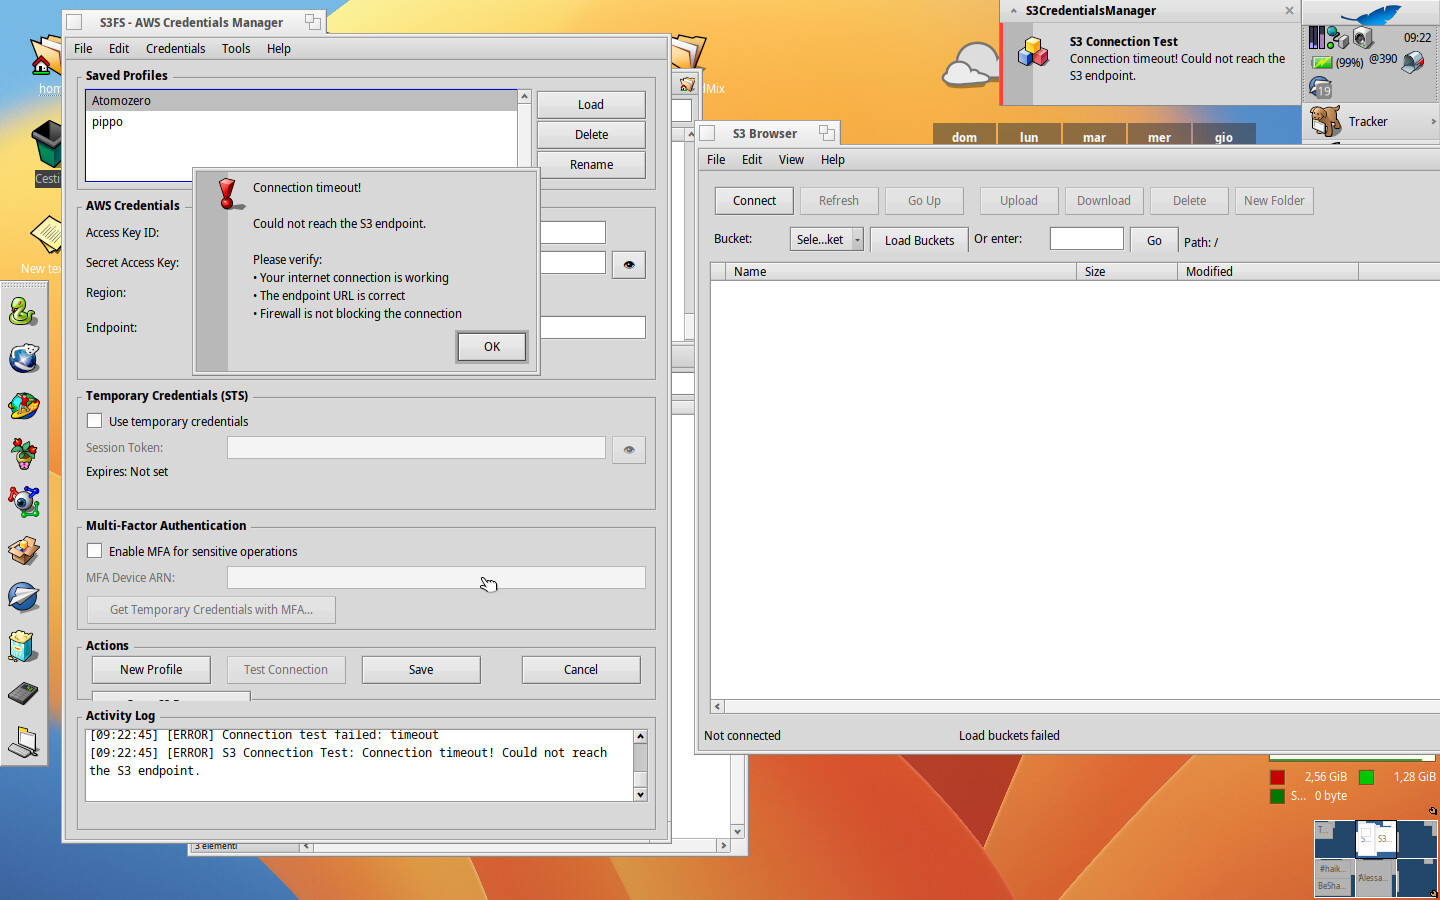The height and width of the screenshot is (900, 1440).
Task: Click the network status icon in tray
Action: [1337, 39]
